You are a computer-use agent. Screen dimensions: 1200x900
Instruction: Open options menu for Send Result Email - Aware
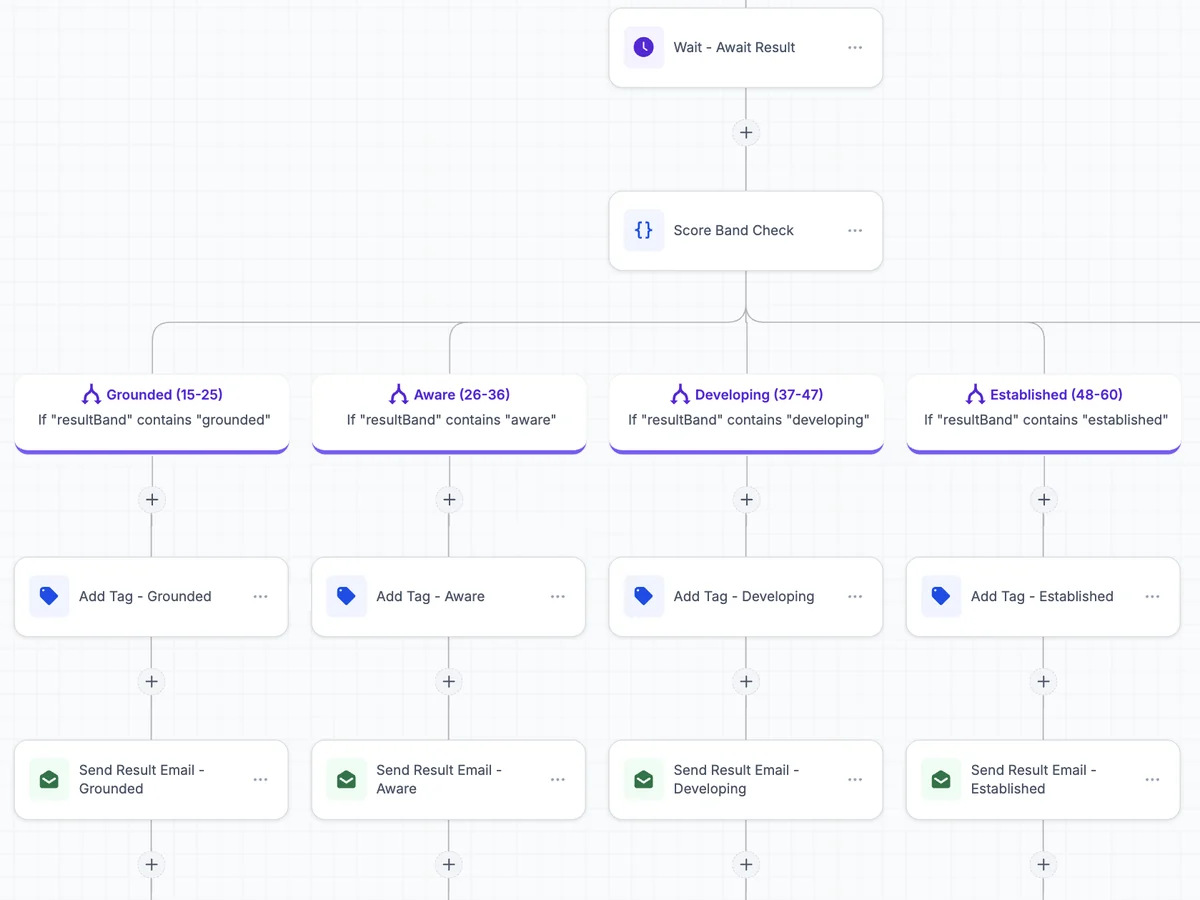558,779
